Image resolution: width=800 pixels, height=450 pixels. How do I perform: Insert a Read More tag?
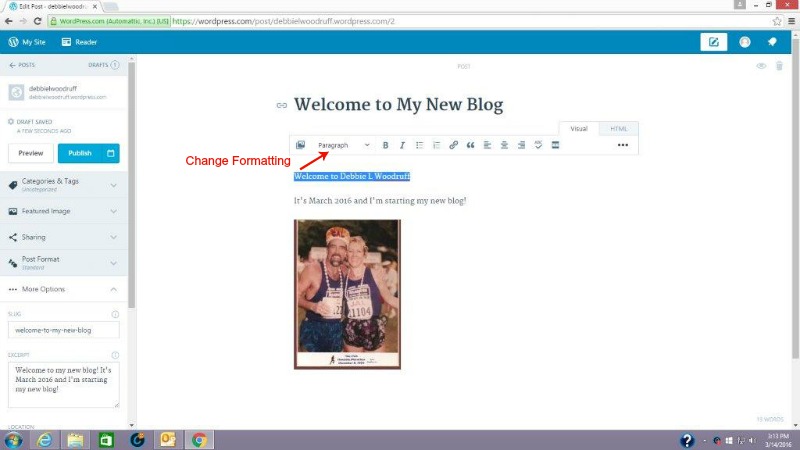point(555,145)
